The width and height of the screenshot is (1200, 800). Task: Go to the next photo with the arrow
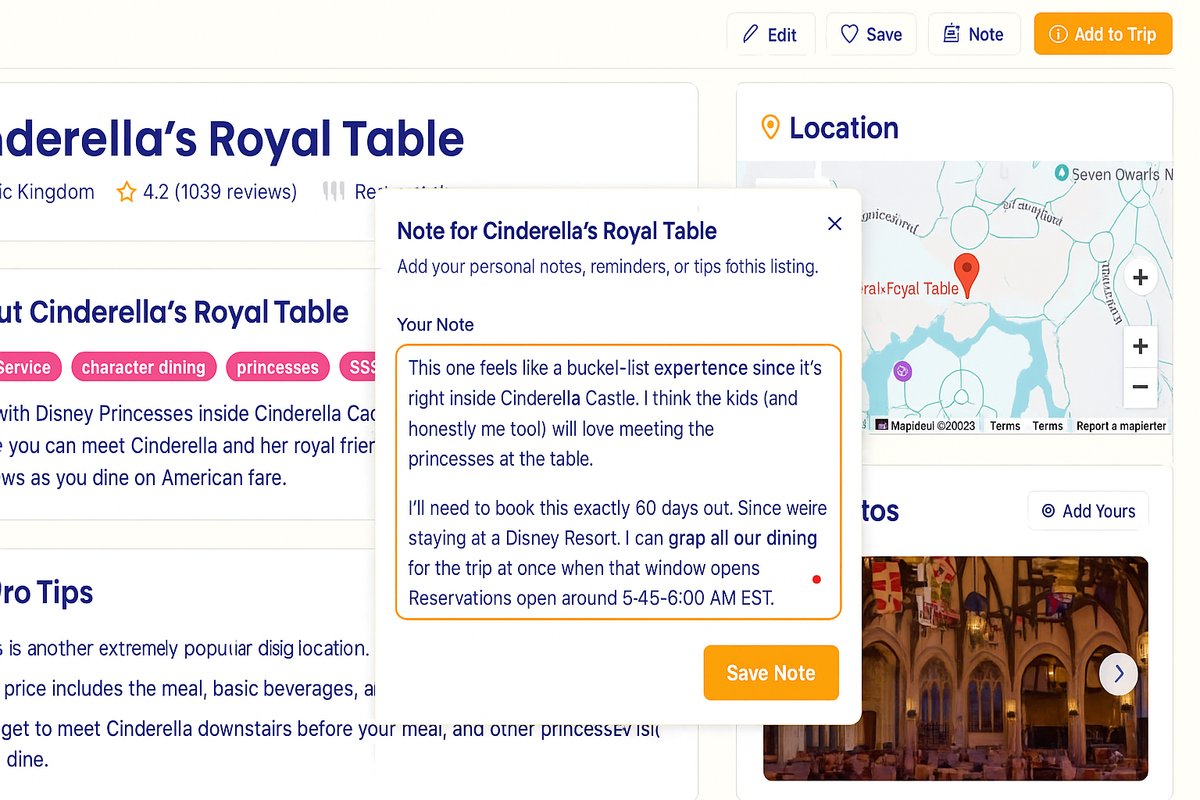coord(1119,674)
